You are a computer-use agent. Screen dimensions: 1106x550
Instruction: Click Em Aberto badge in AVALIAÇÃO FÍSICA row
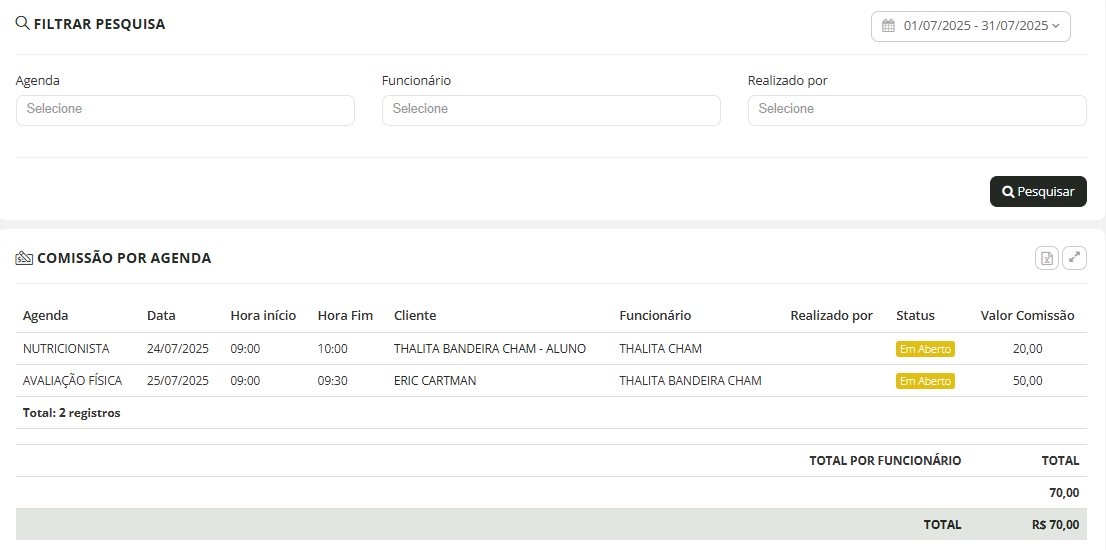click(x=925, y=381)
